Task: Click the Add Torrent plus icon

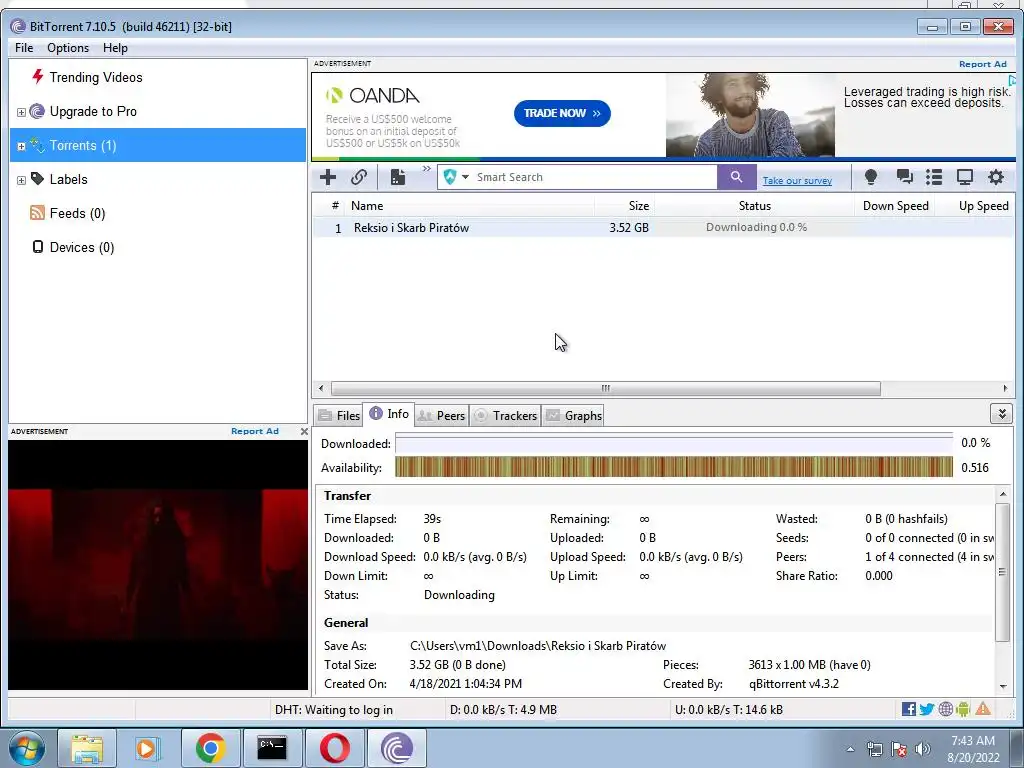Action: (328, 177)
